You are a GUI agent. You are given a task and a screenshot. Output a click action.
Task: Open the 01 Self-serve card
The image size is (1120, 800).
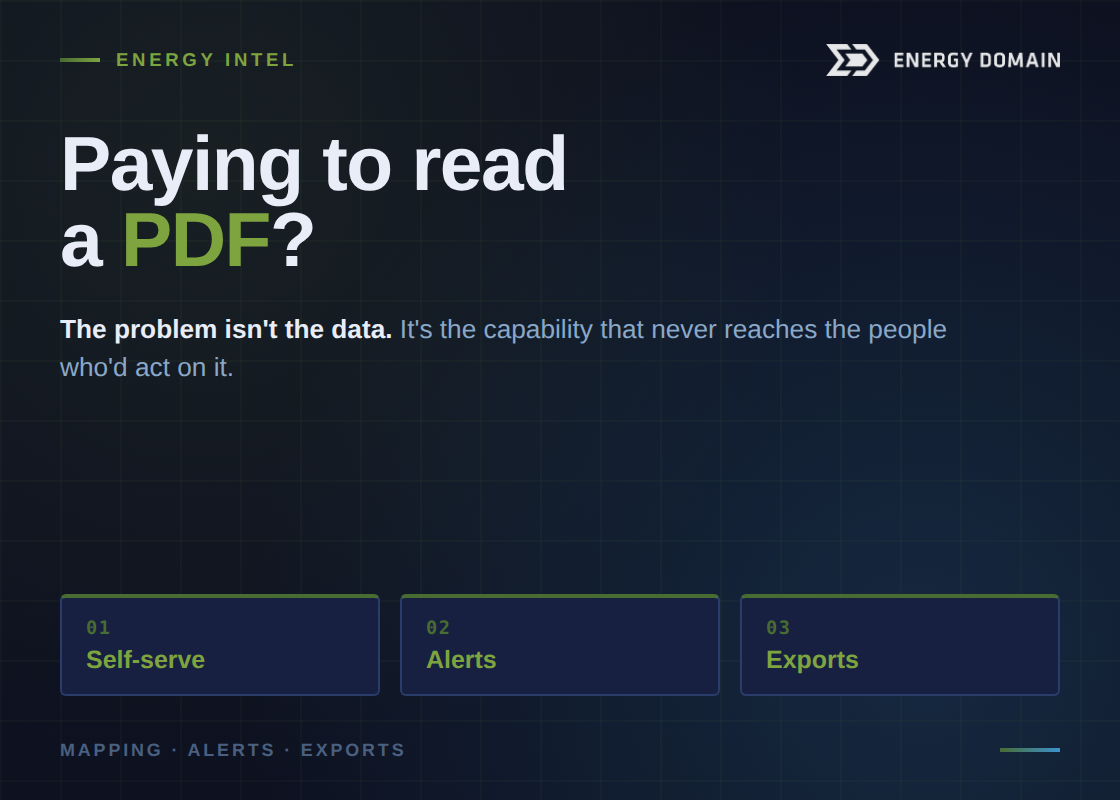pos(220,645)
